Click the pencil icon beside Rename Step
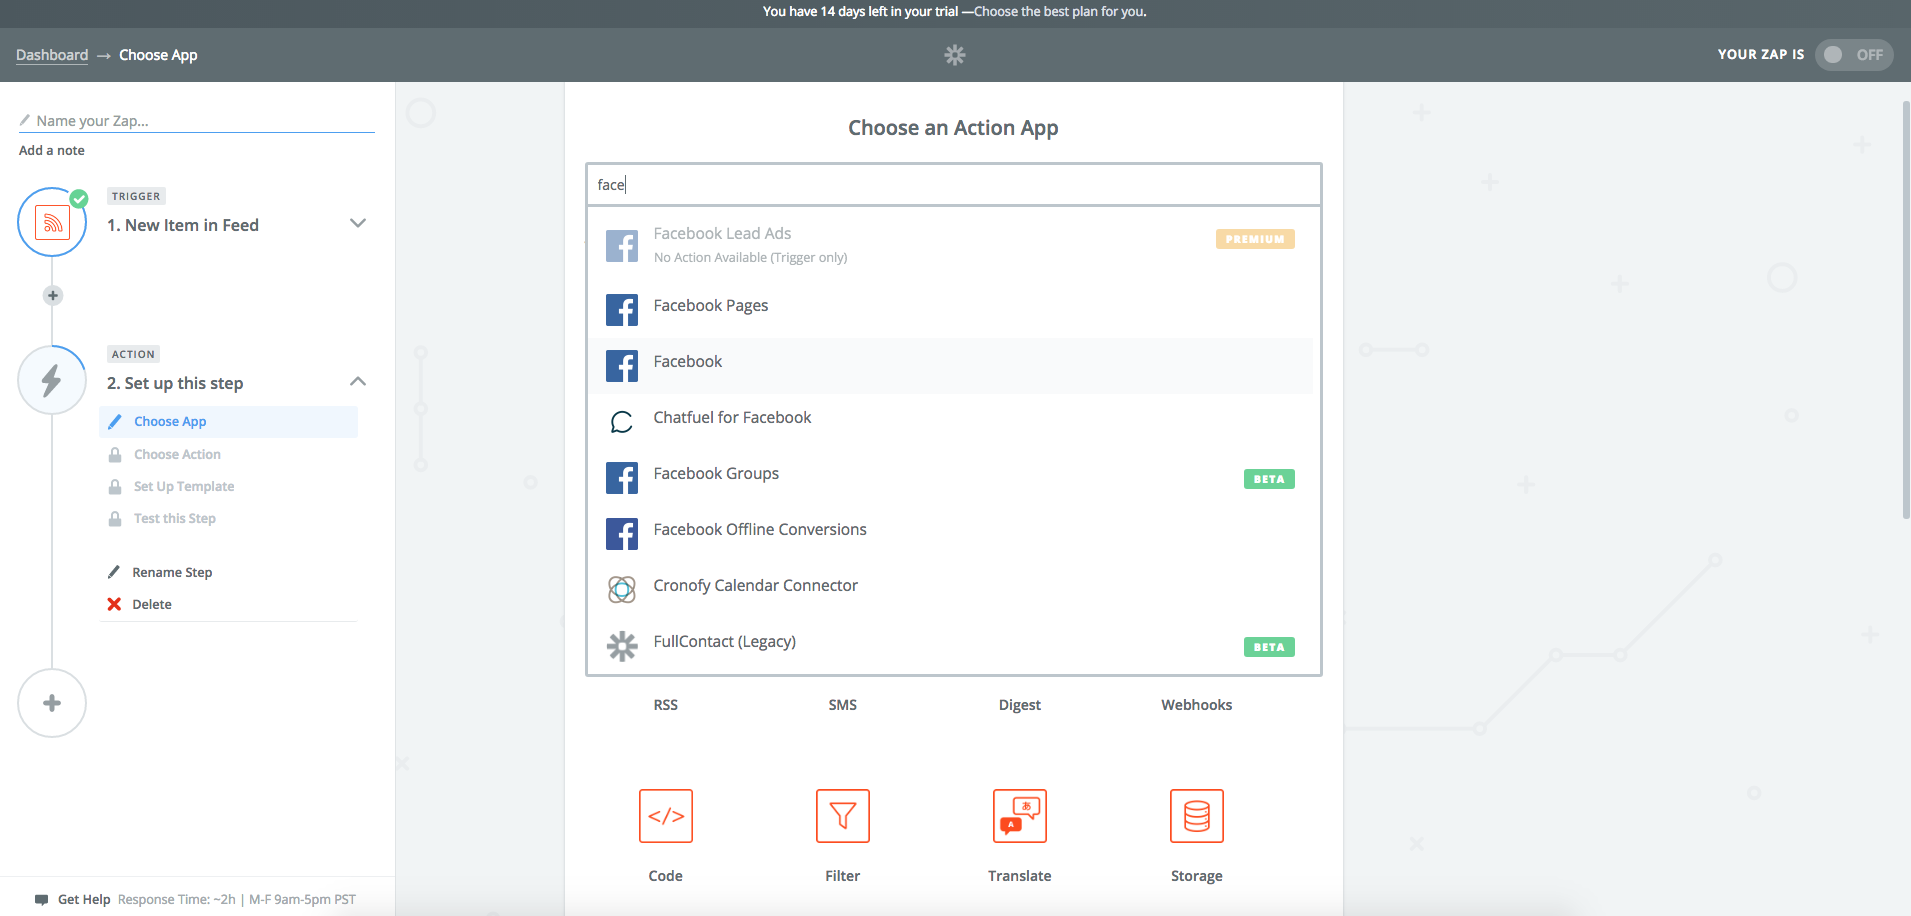This screenshot has width=1911, height=916. [114, 572]
